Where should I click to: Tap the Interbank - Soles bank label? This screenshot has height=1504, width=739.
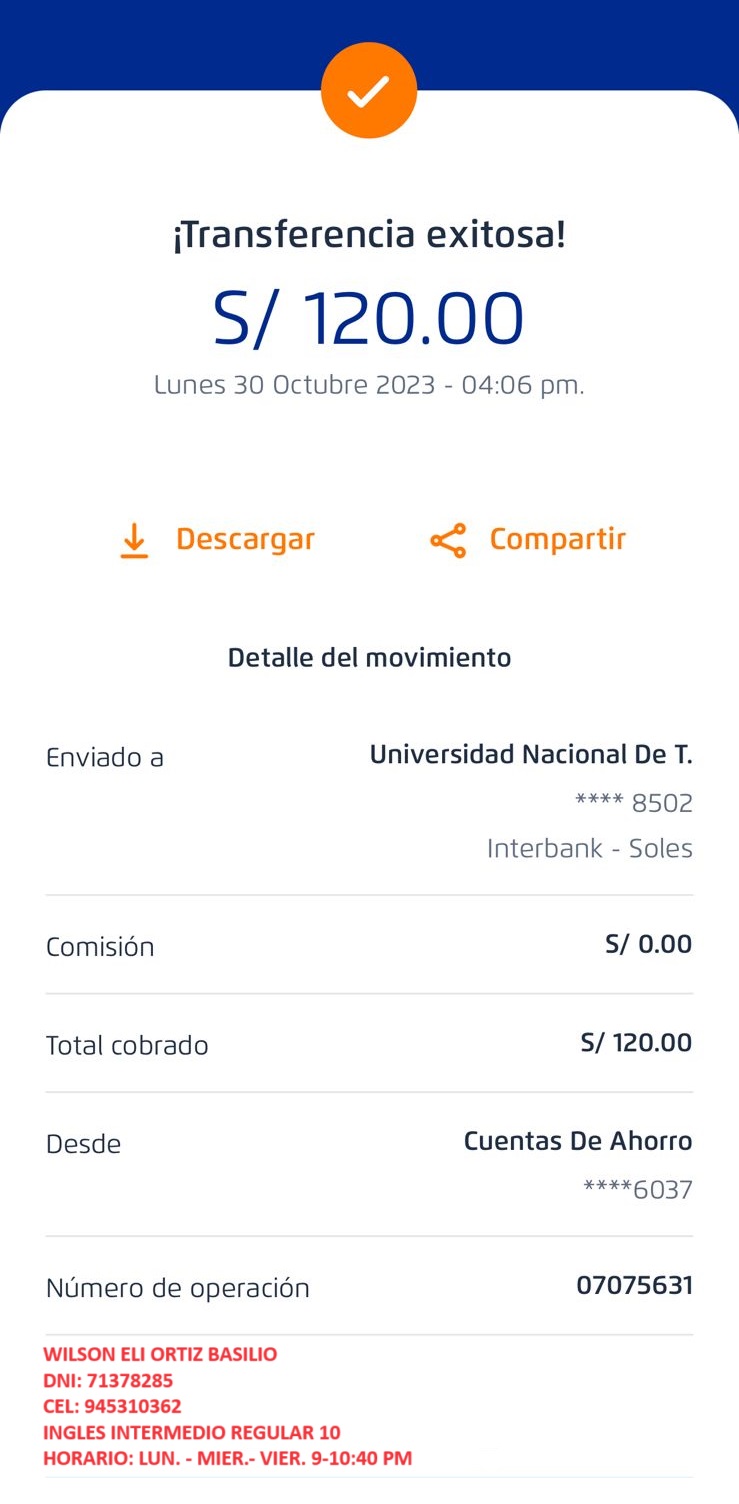point(589,849)
